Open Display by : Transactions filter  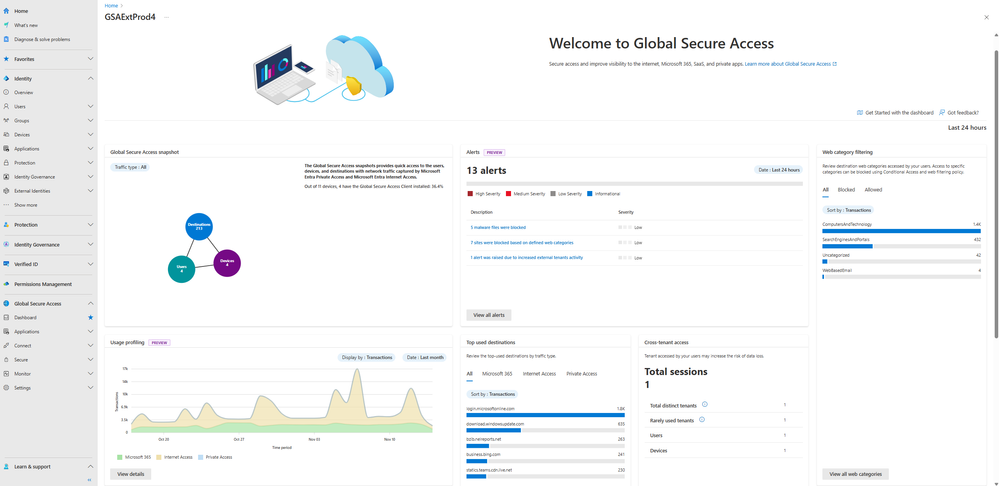(x=366, y=357)
